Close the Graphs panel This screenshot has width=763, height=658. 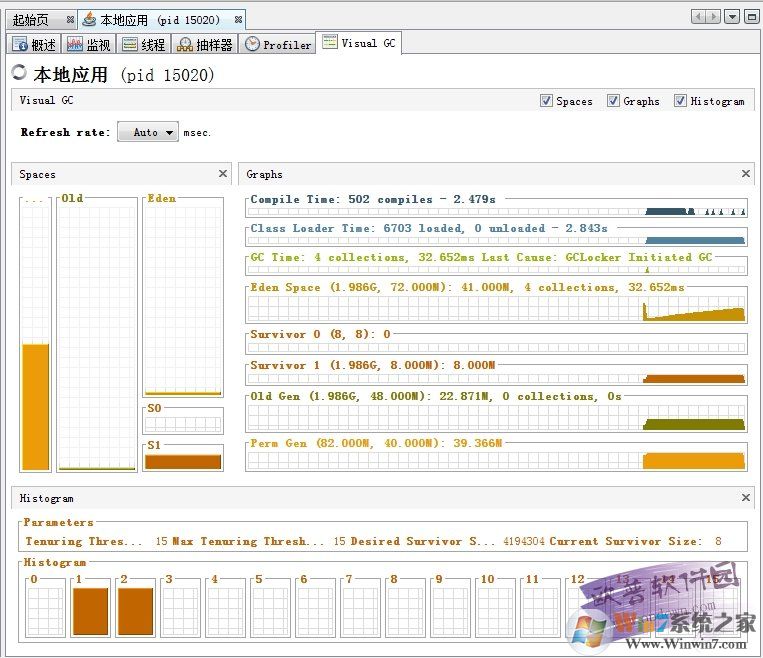[x=745, y=174]
